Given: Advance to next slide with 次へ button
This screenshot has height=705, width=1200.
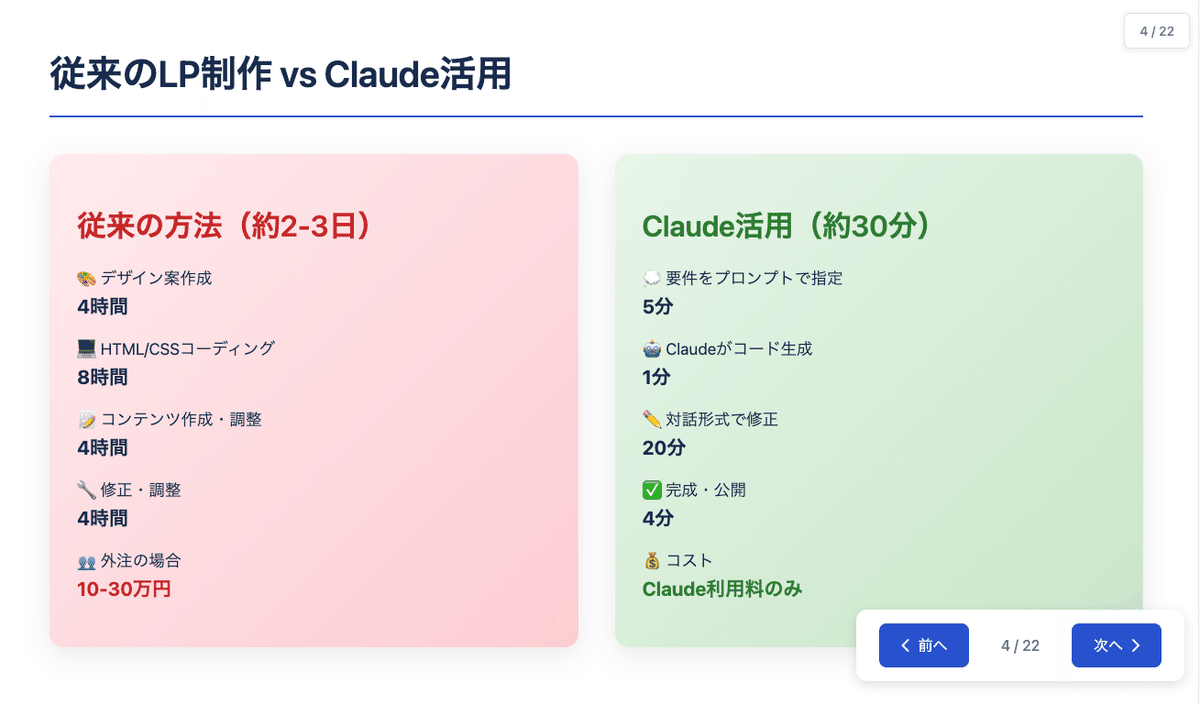Looking at the screenshot, I should point(1116,645).
